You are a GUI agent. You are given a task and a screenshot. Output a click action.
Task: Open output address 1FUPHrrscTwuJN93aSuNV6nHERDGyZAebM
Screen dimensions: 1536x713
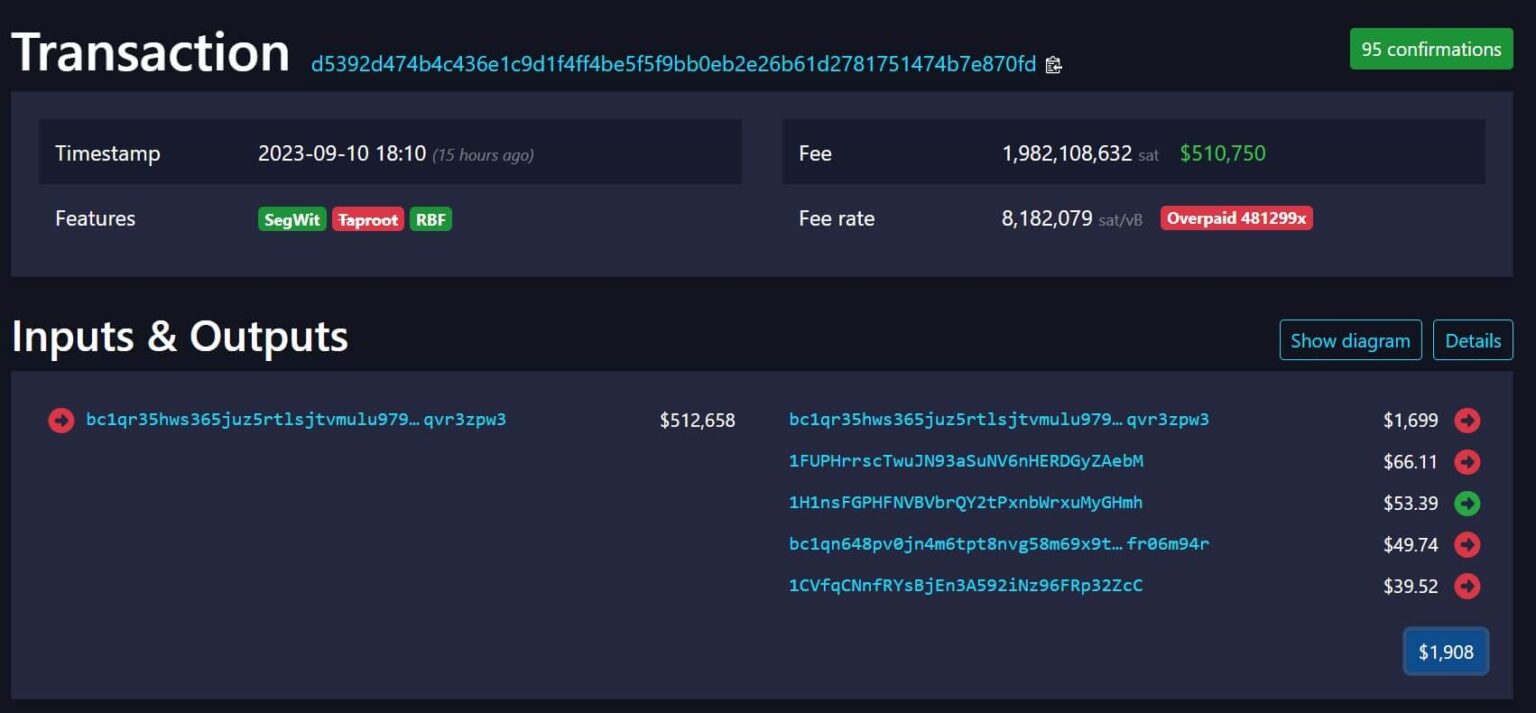[x=965, y=461]
